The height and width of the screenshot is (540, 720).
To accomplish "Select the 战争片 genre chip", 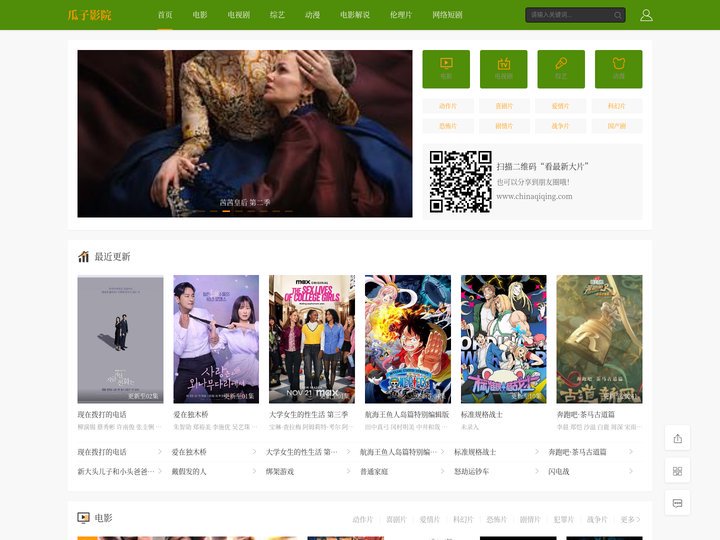I will tap(560, 126).
